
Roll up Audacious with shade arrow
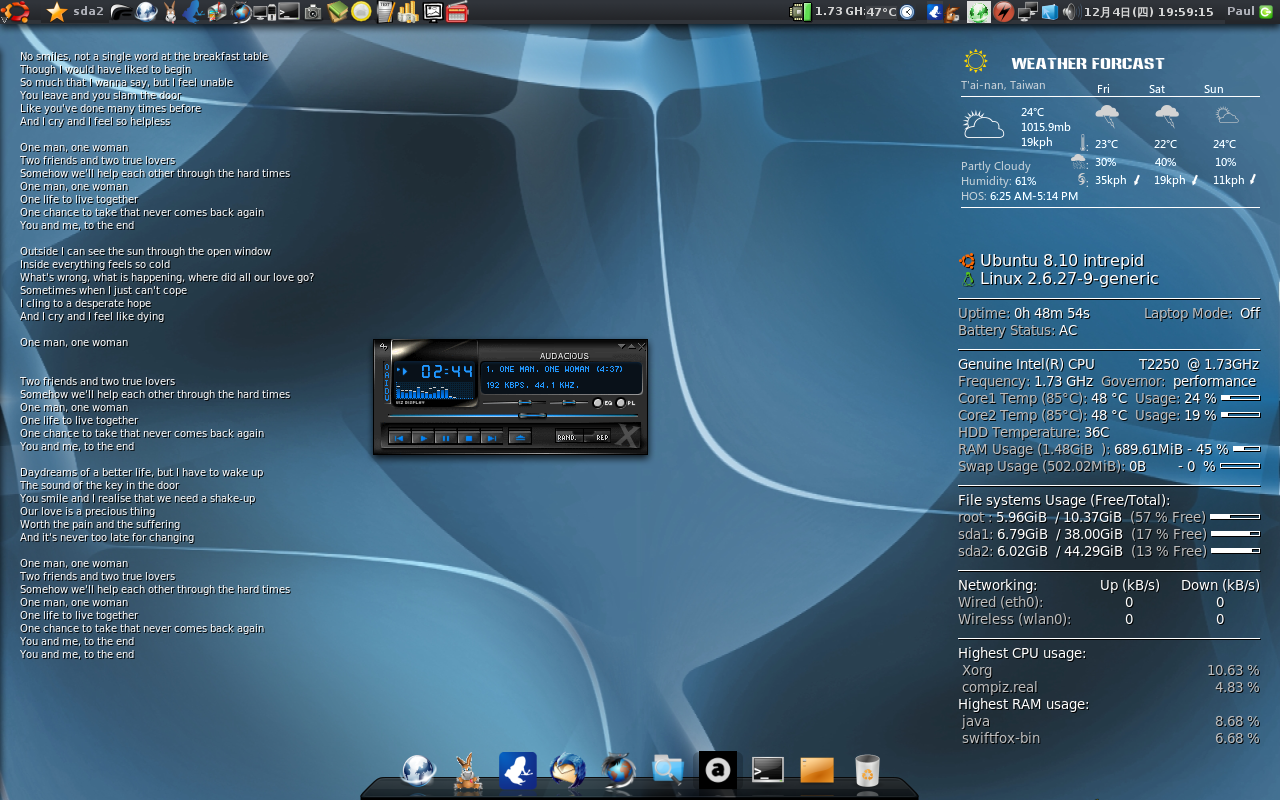click(x=631, y=346)
